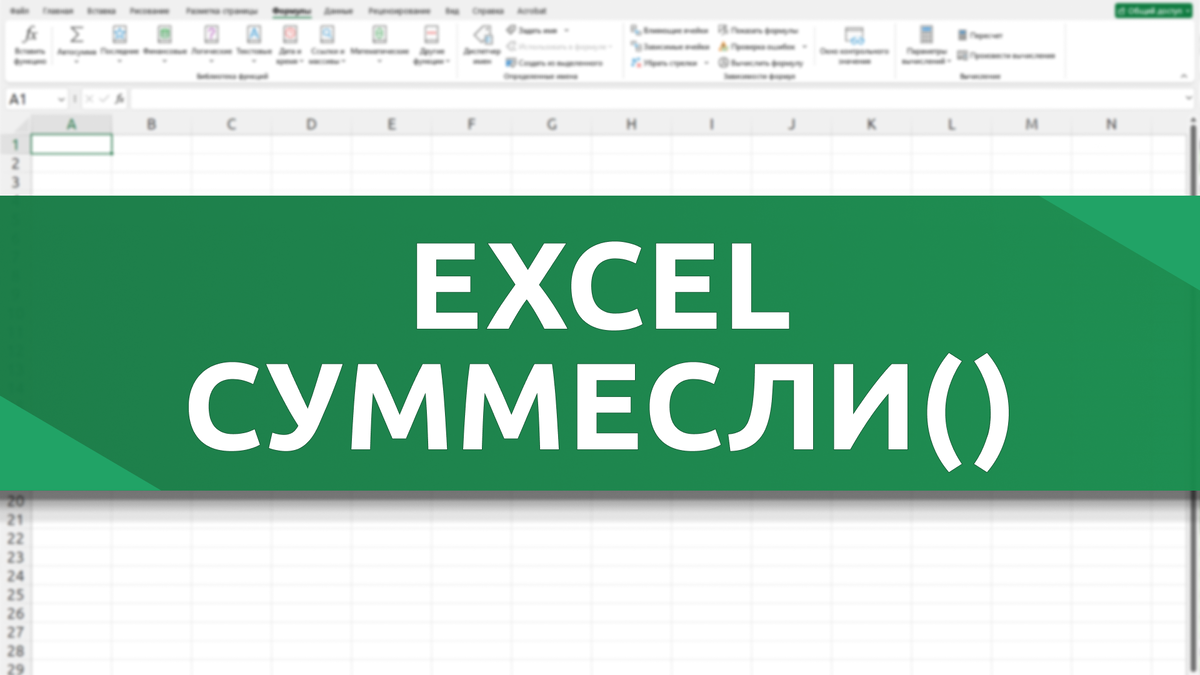
Task: Open the Text functions icon
Action: (253, 34)
